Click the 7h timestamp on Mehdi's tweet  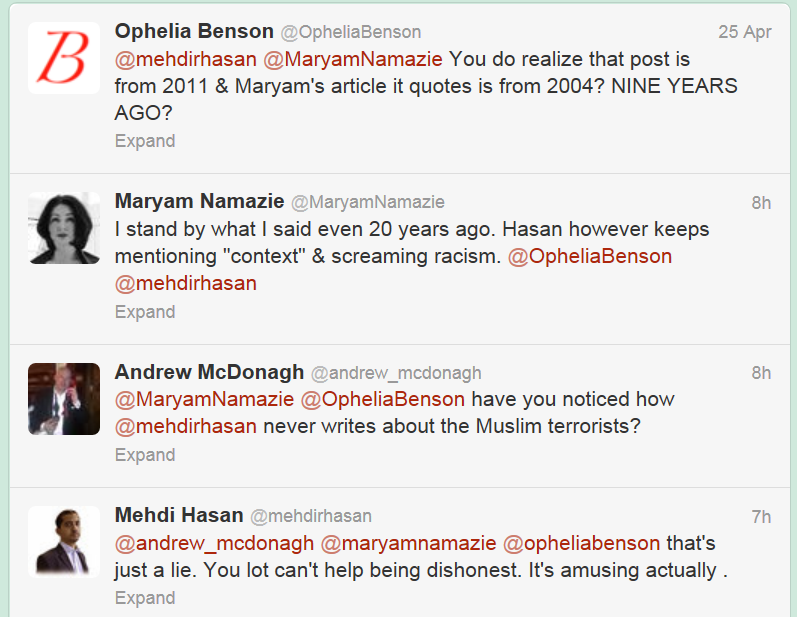click(761, 517)
